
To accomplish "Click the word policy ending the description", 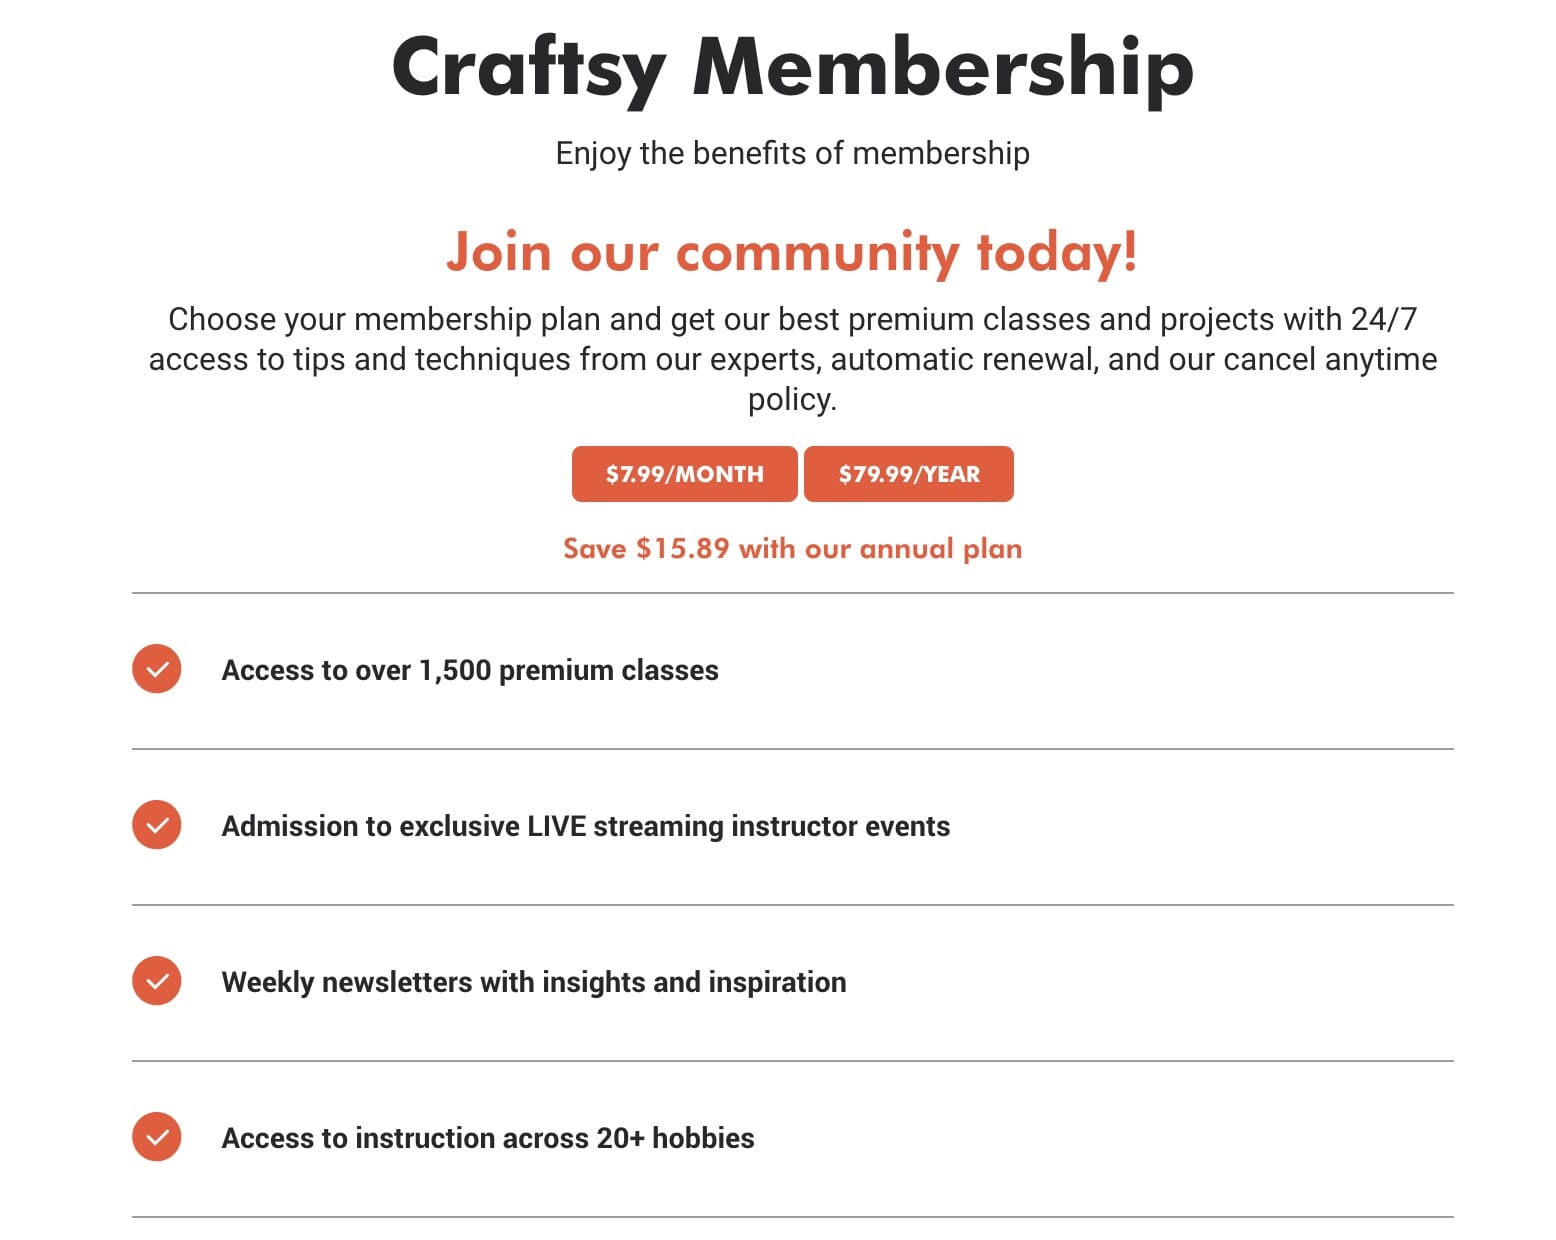I will [792, 399].
